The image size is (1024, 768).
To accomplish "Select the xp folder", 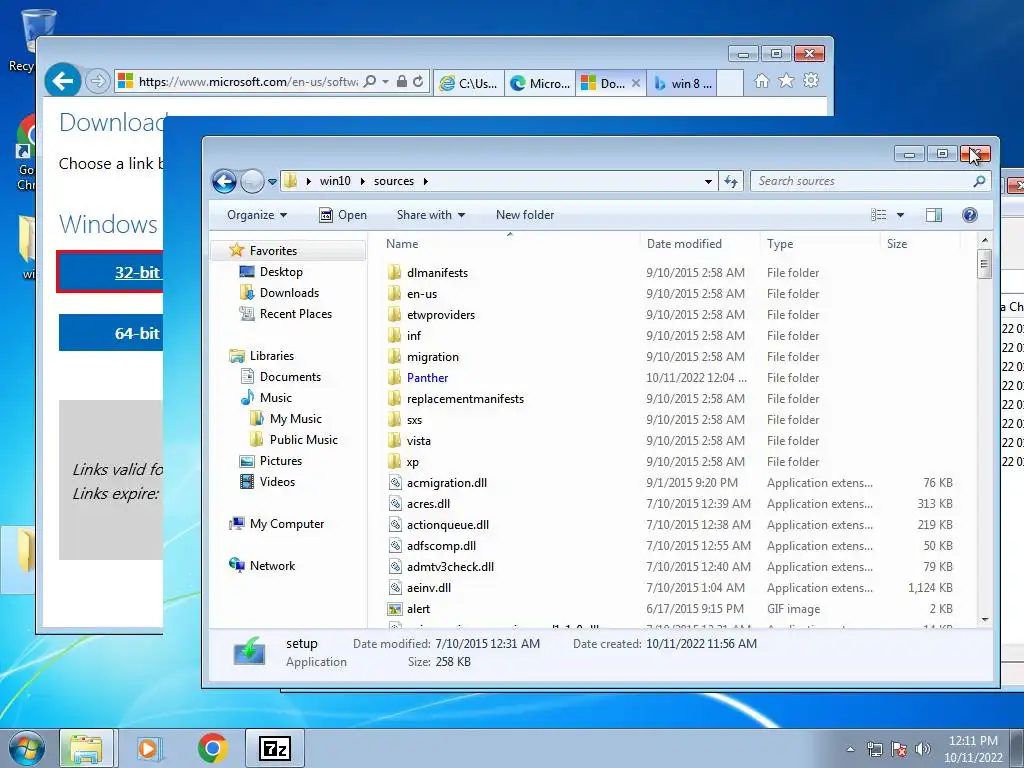I will (x=413, y=462).
